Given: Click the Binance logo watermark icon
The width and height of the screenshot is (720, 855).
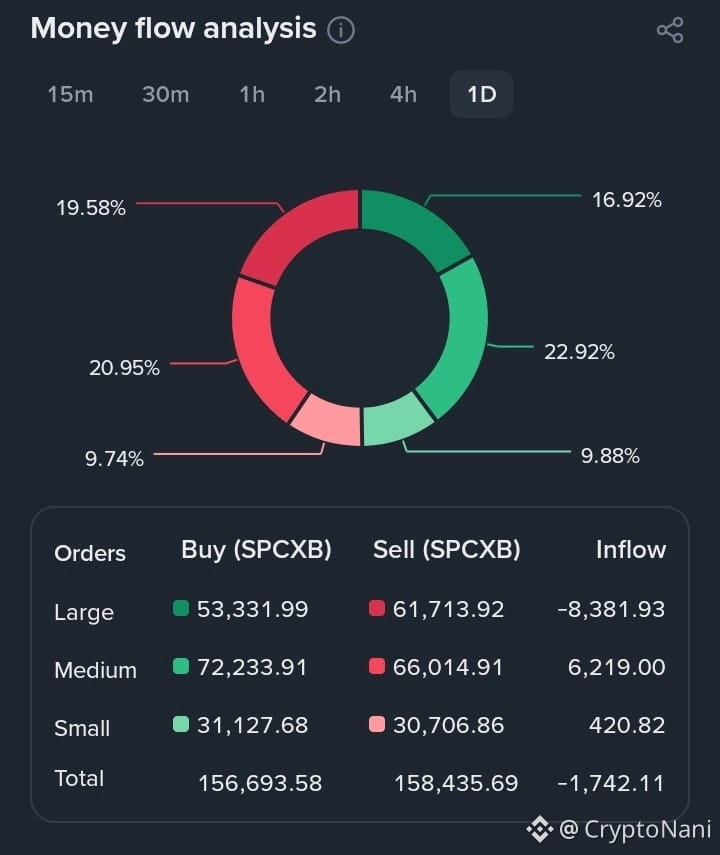Looking at the screenshot, I should tap(539, 829).
